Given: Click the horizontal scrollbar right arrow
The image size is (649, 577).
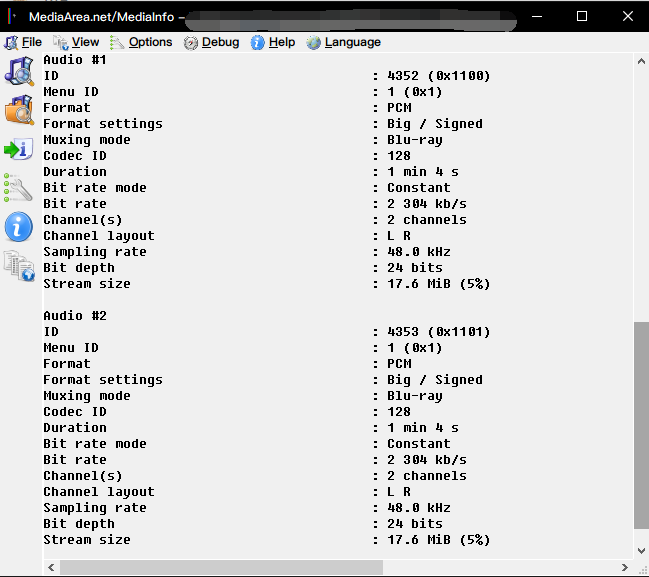Looking at the screenshot, I should click(x=625, y=567).
